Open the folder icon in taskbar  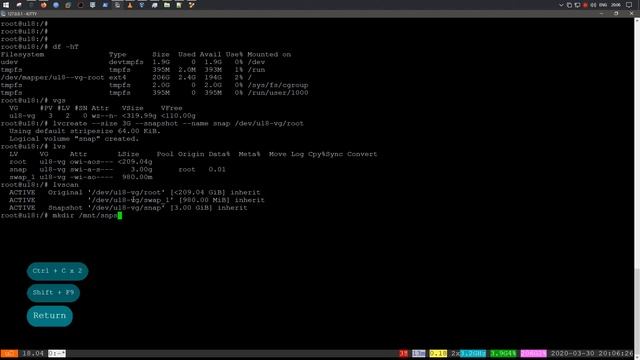[167, 5]
